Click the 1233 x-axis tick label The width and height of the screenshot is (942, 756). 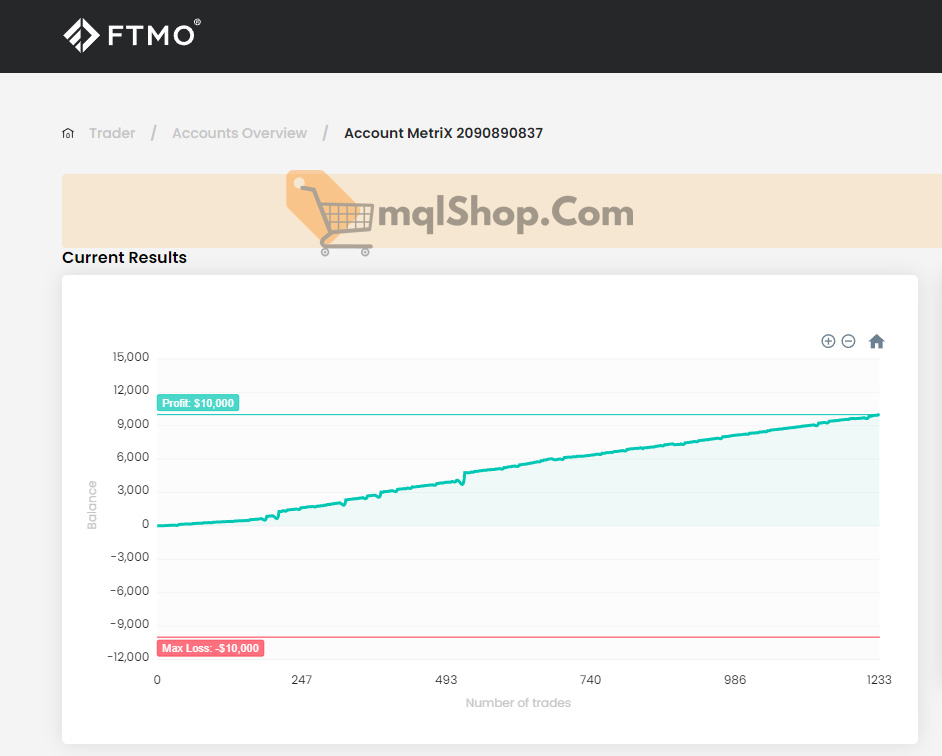(878, 680)
